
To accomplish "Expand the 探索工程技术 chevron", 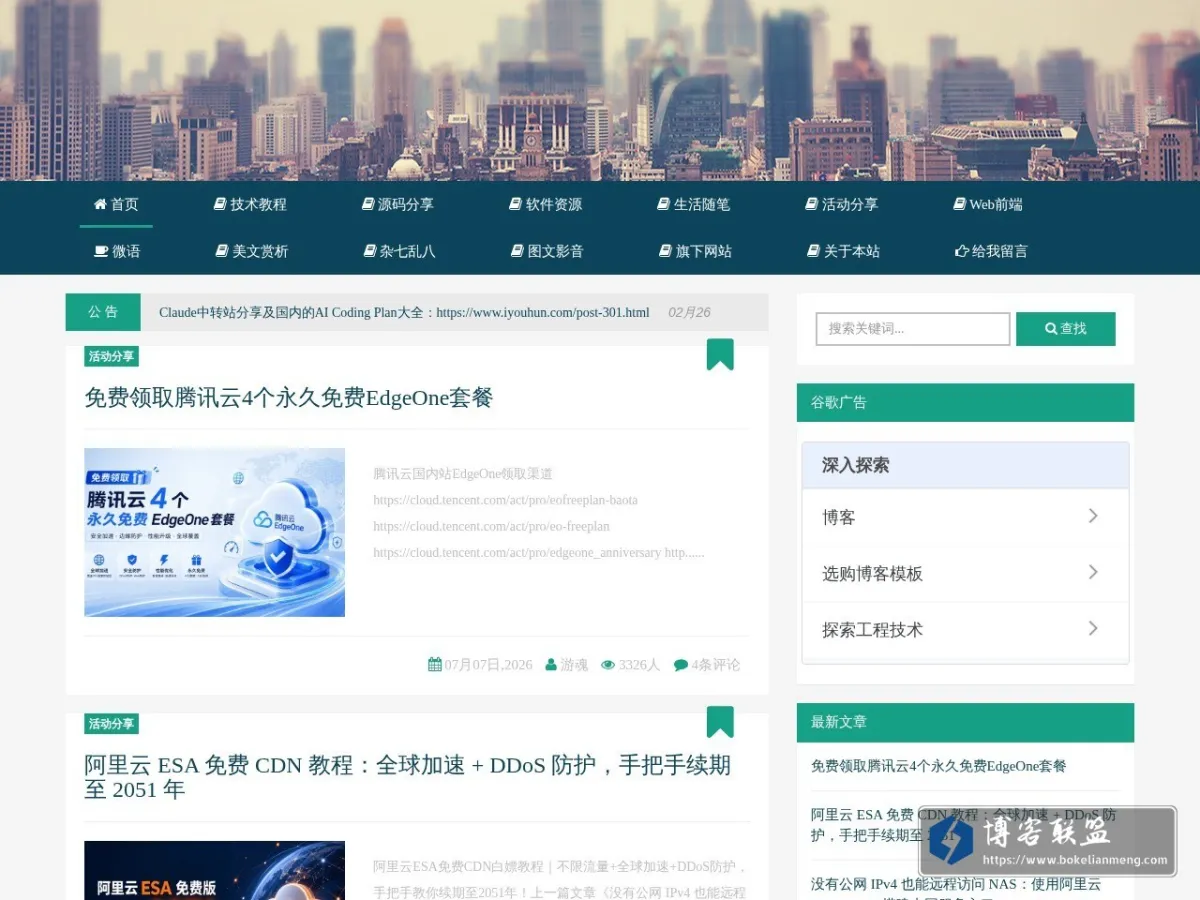I will coord(1093,628).
